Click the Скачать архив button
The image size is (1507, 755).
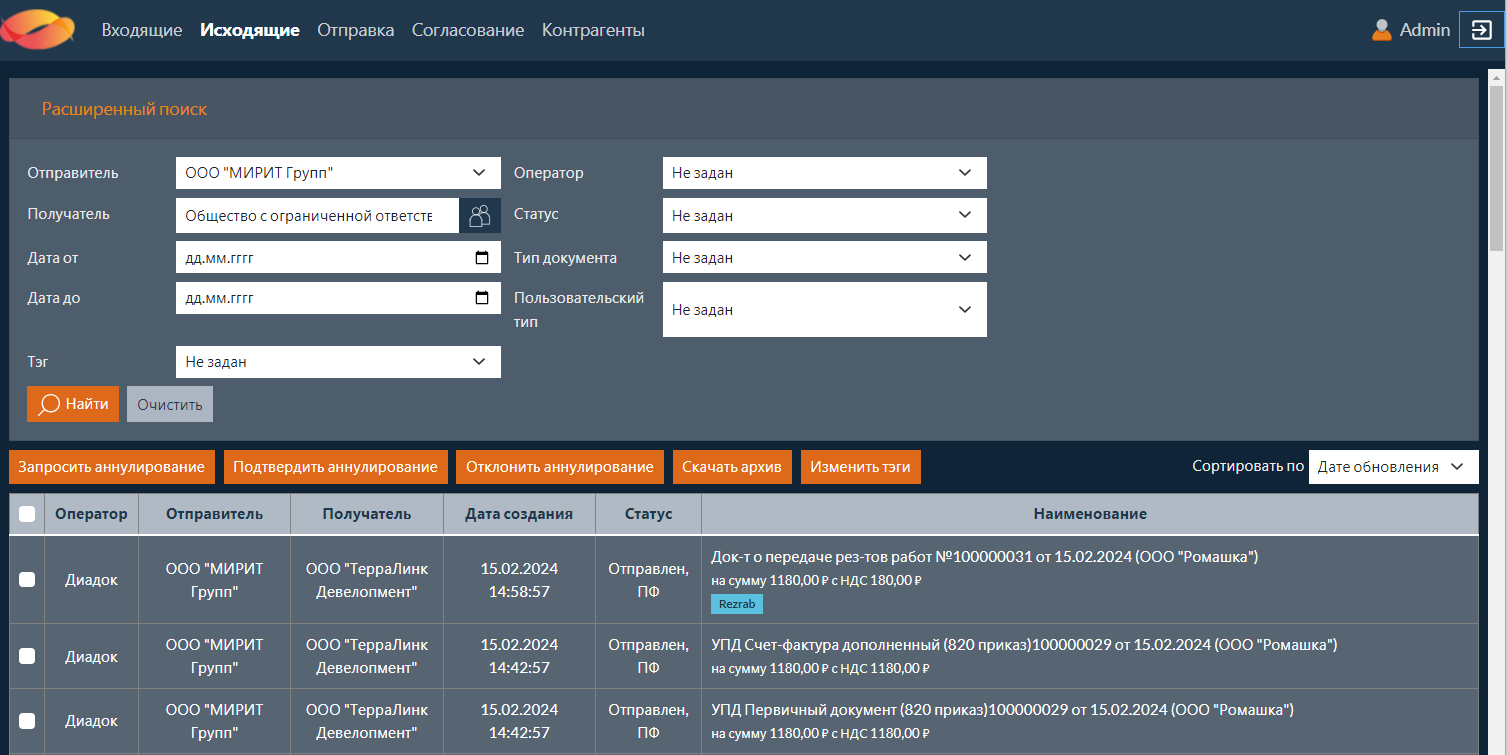pyautogui.click(x=733, y=467)
